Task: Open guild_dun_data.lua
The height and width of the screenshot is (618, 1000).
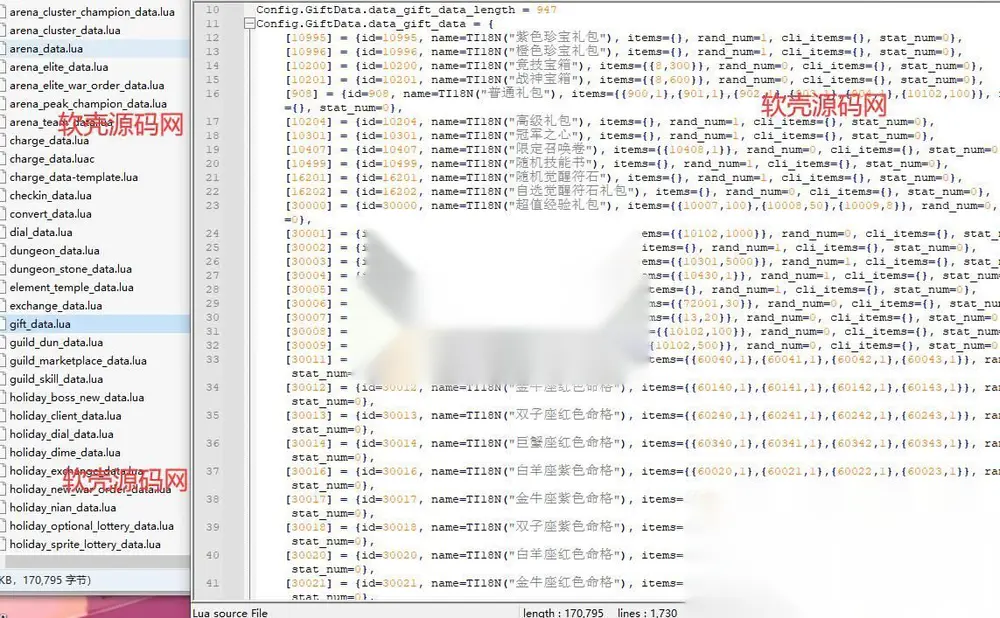Action: click(x=56, y=342)
